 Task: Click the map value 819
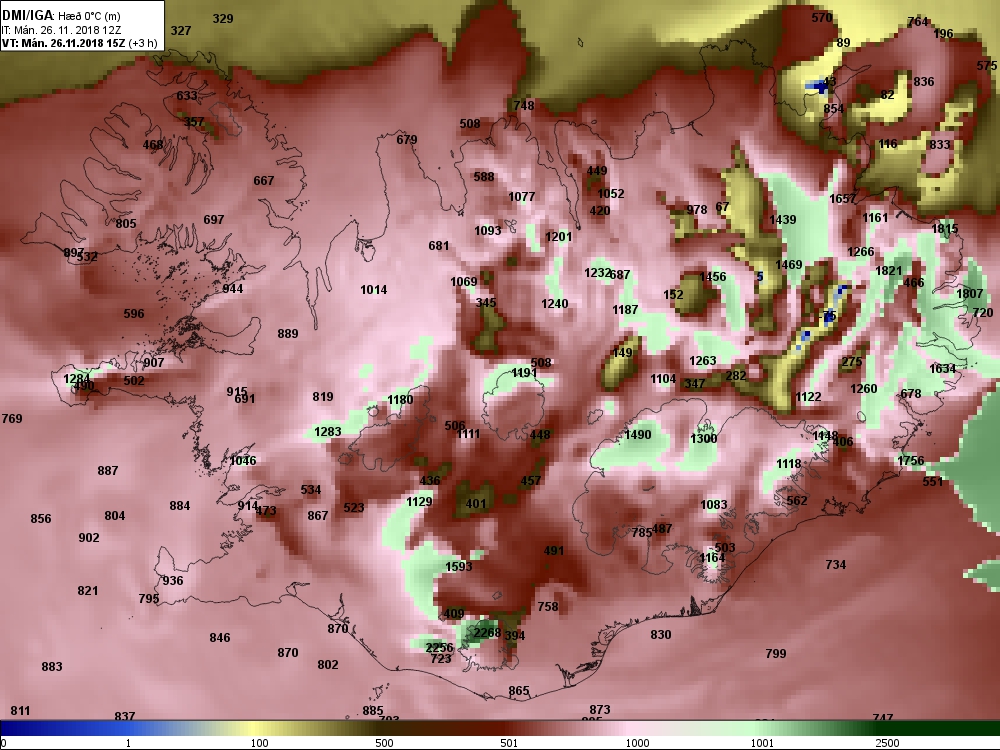(x=323, y=396)
